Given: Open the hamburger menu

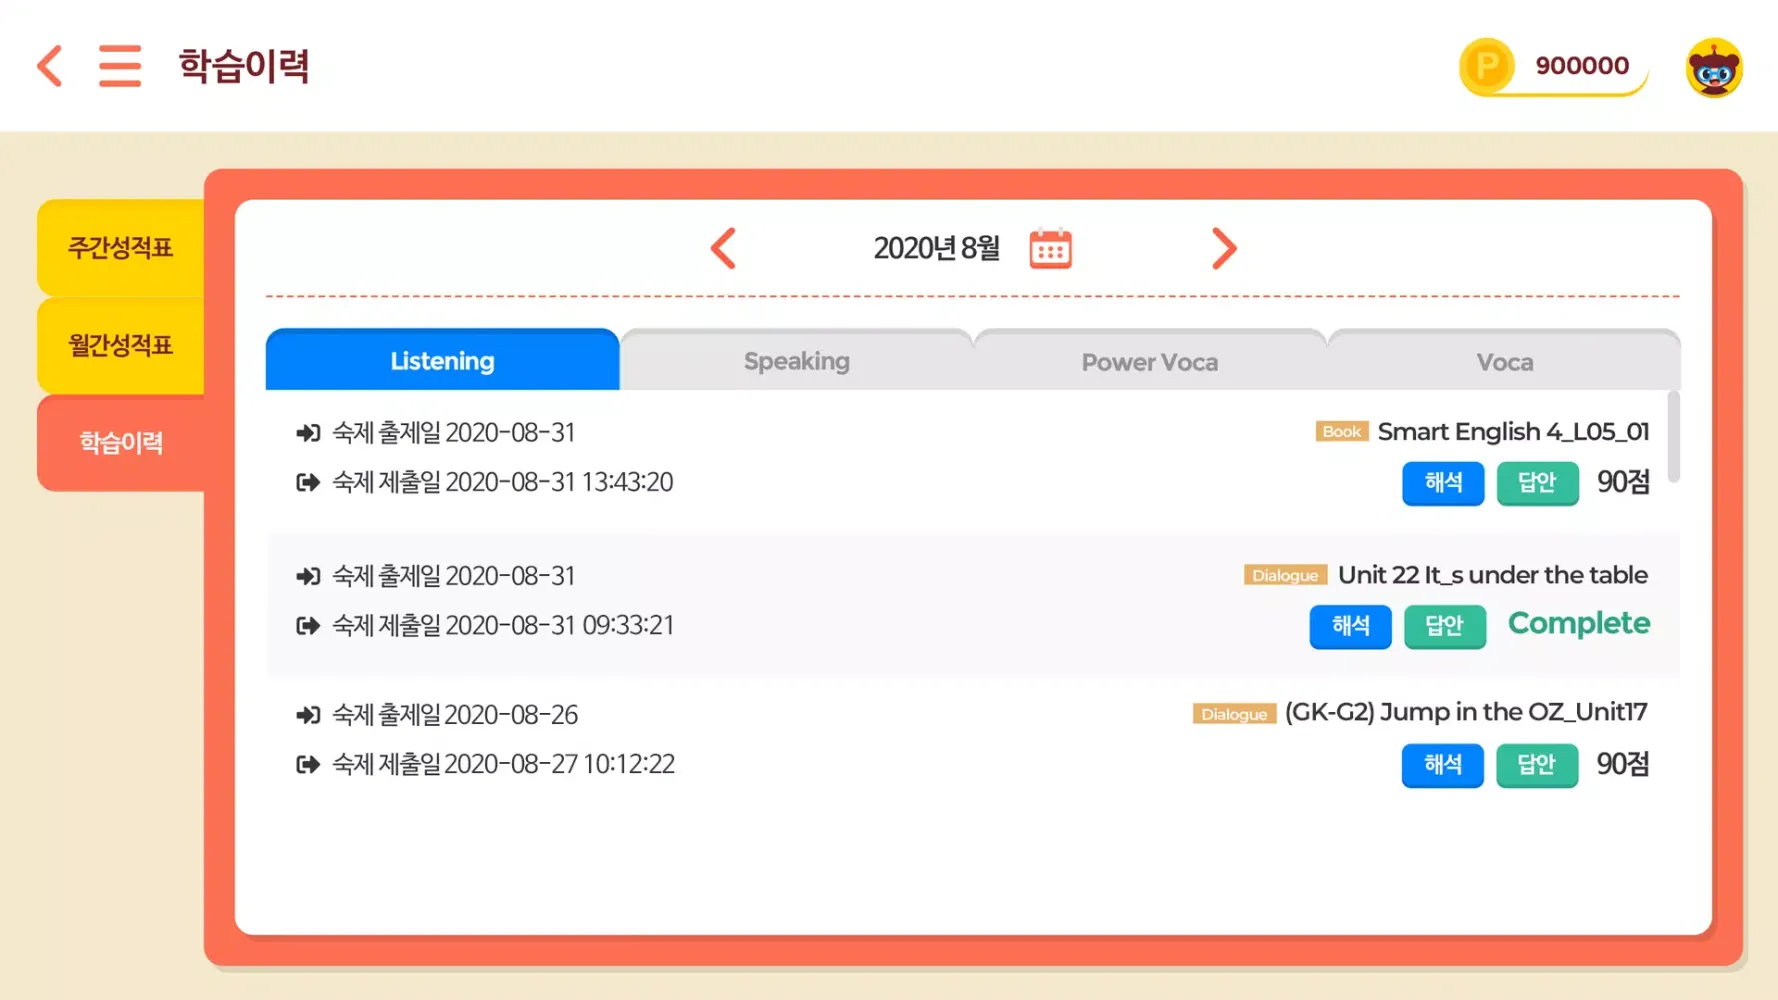Looking at the screenshot, I should coord(120,66).
